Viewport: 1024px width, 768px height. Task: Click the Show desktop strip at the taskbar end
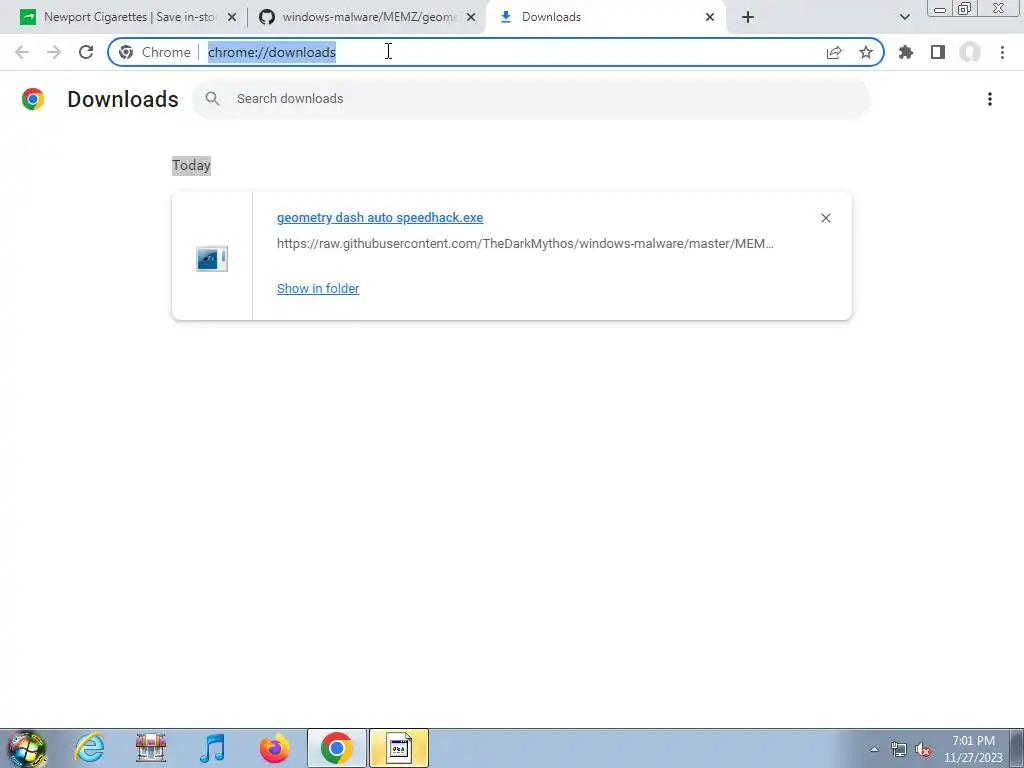pyautogui.click(x=1017, y=748)
